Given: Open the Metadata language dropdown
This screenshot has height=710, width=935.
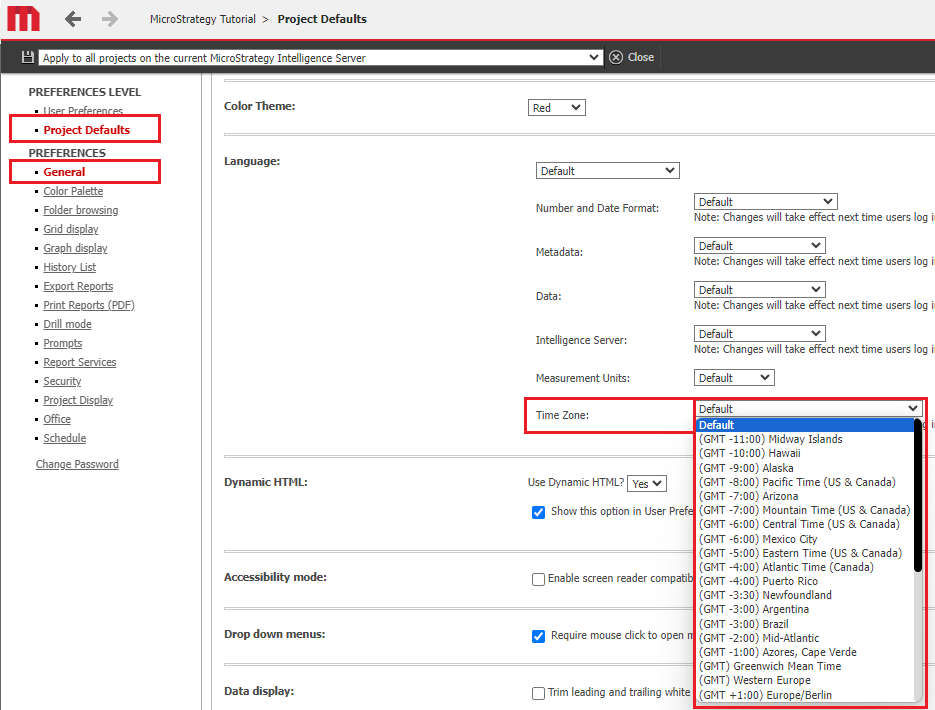Looking at the screenshot, I should click(x=760, y=246).
